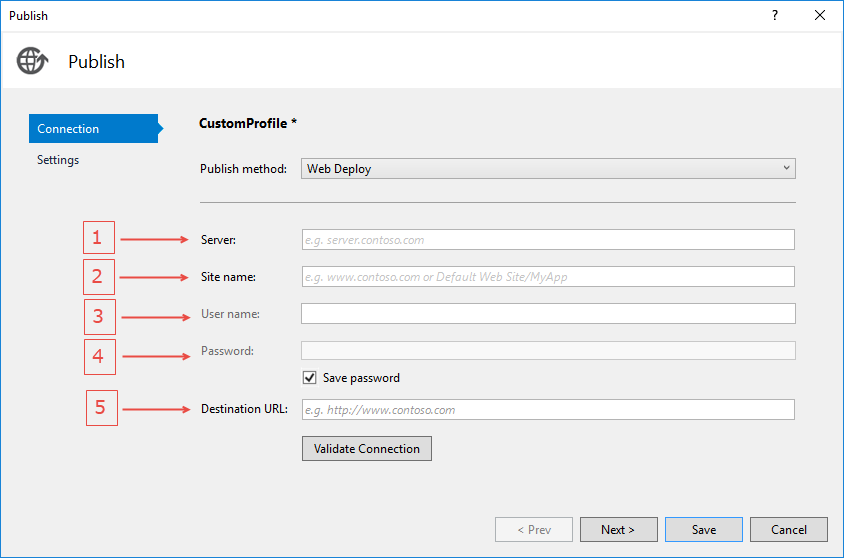Save the publish profile
This screenshot has width=844, height=558.
(704, 530)
